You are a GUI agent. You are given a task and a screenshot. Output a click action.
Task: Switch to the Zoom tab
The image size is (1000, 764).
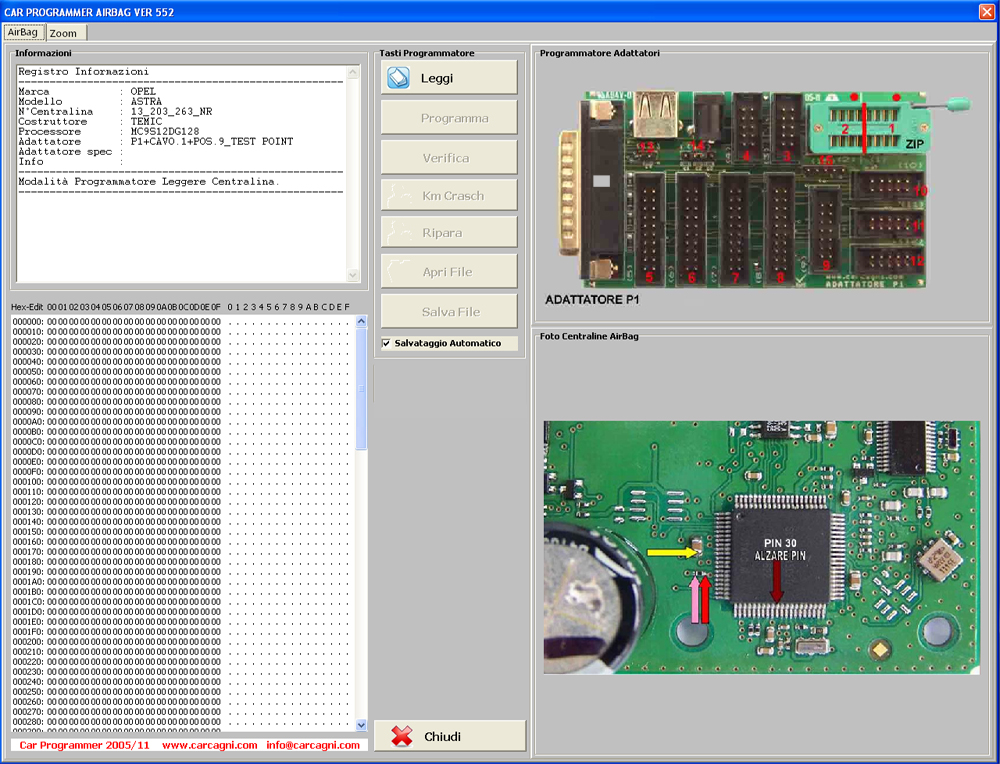click(x=63, y=33)
